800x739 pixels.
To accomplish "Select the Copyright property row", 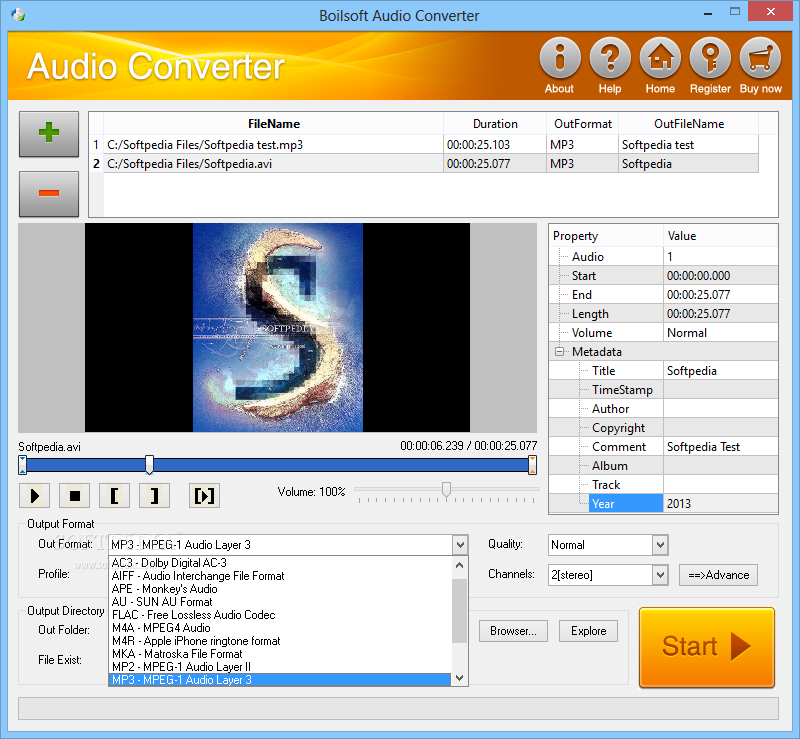I will point(663,428).
